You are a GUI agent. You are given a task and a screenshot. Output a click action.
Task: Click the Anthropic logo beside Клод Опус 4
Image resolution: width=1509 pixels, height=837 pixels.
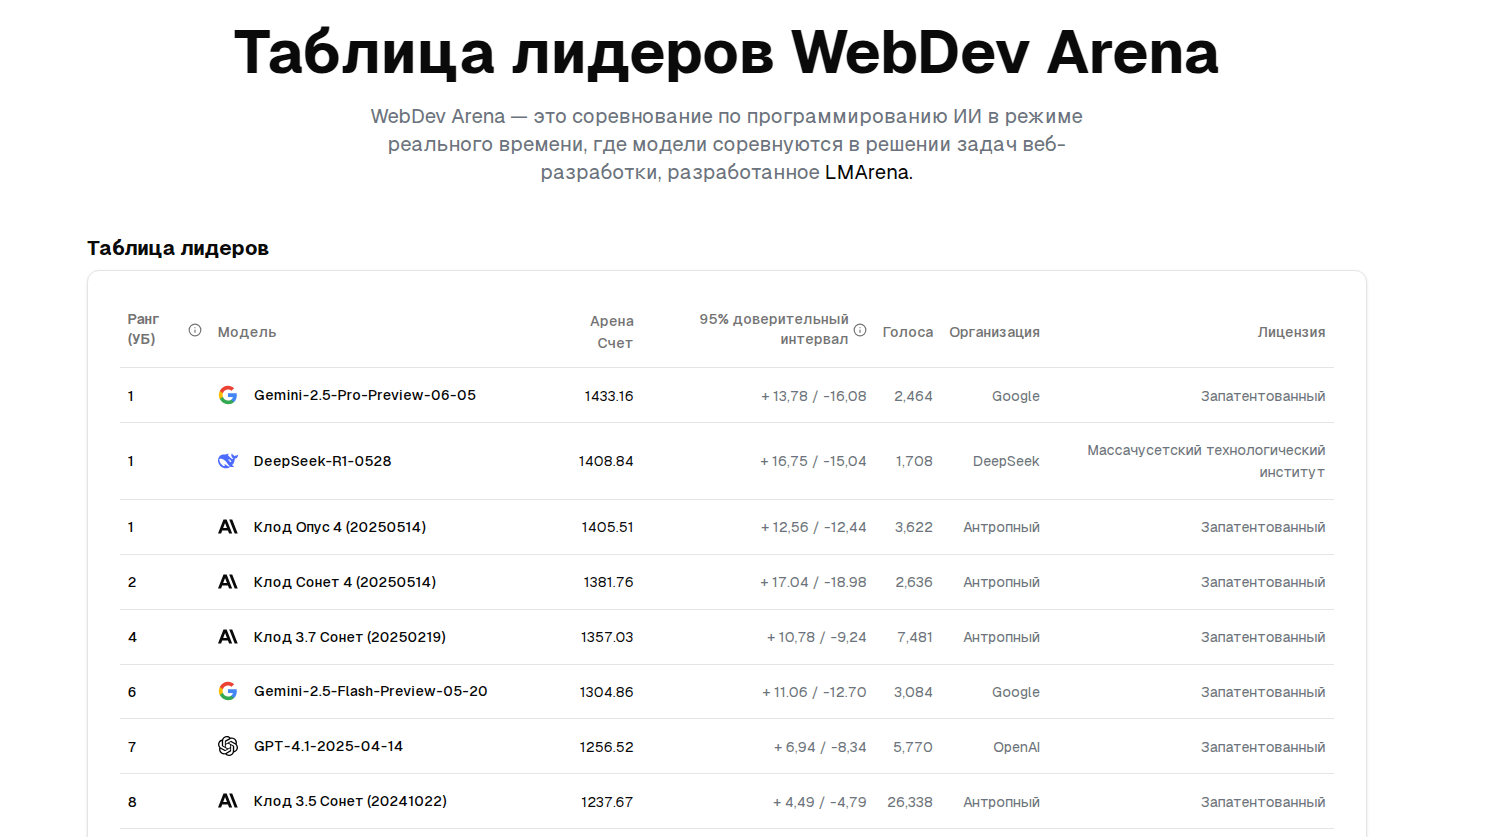tap(228, 527)
